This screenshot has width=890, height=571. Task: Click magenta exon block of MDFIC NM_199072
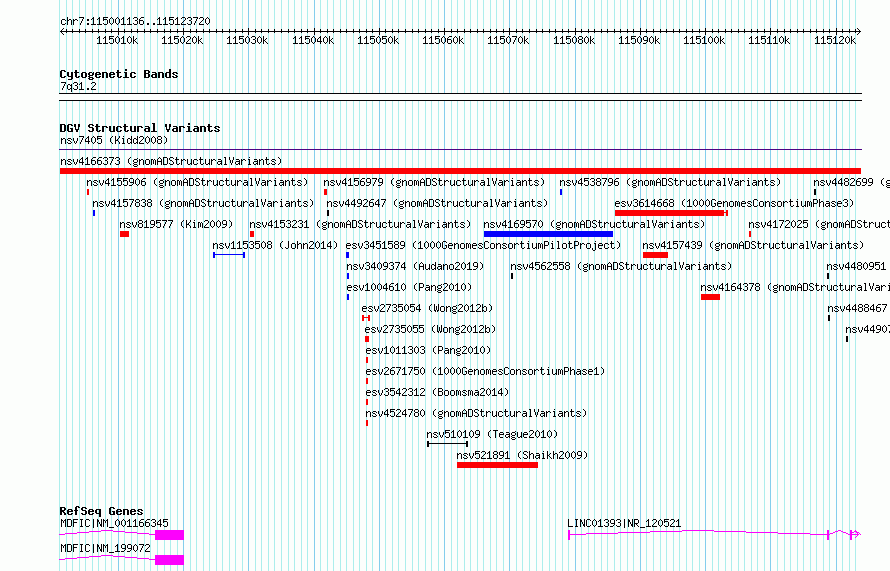click(x=169, y=560)
